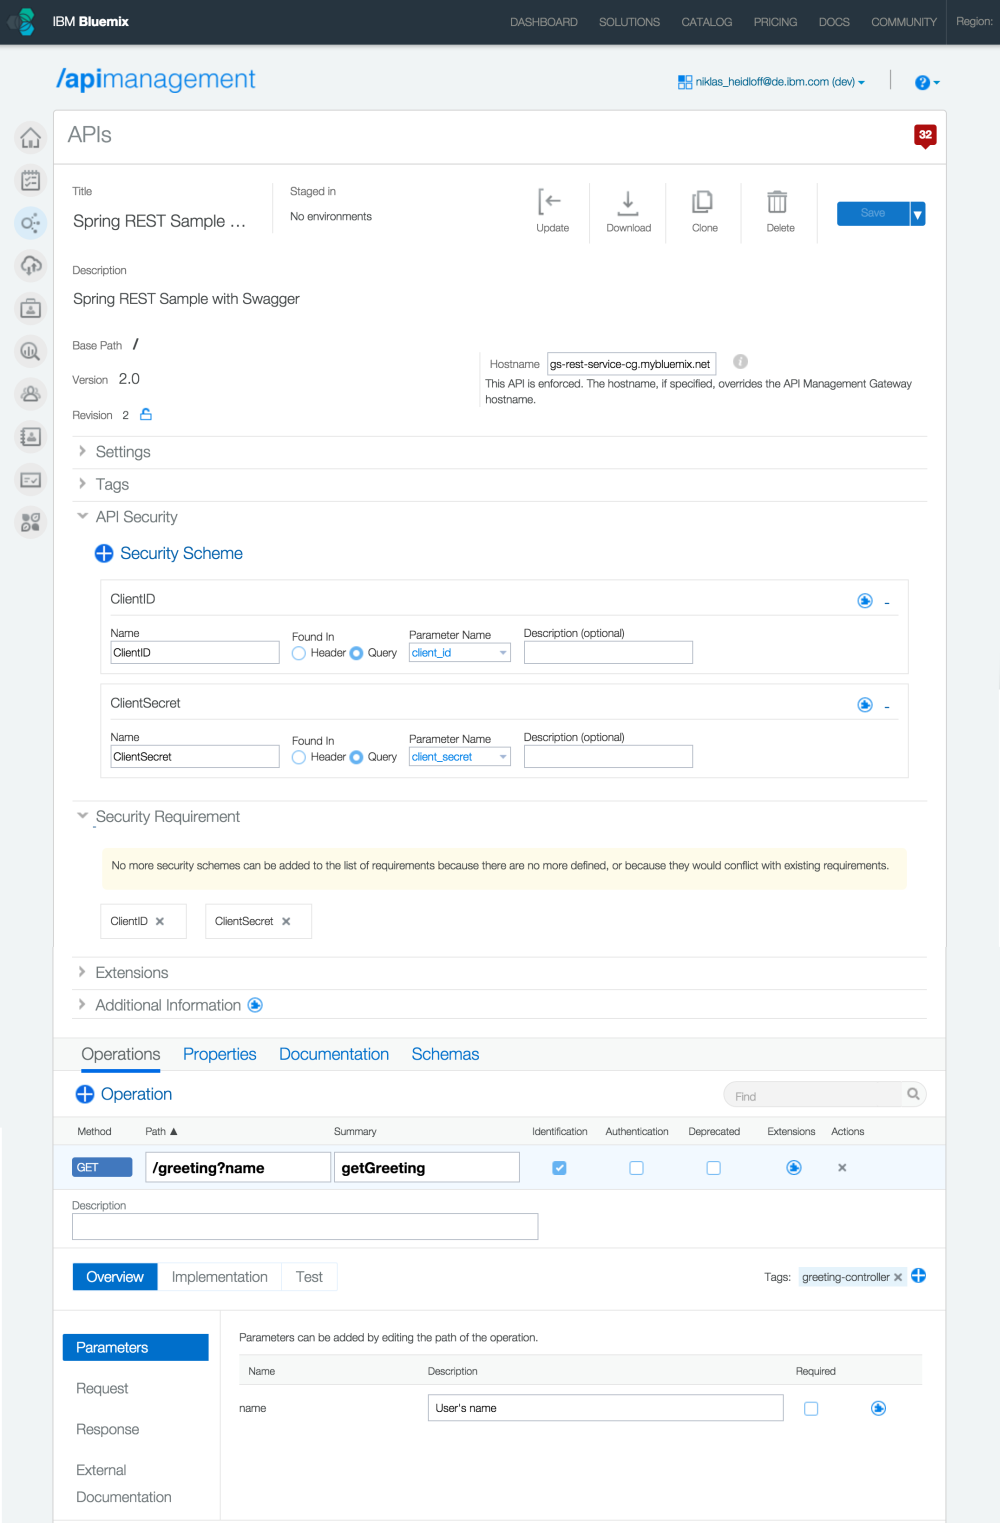Toggle Authentication checkbox for getGreeting

pyautogui.click(x=636, y=1168)
